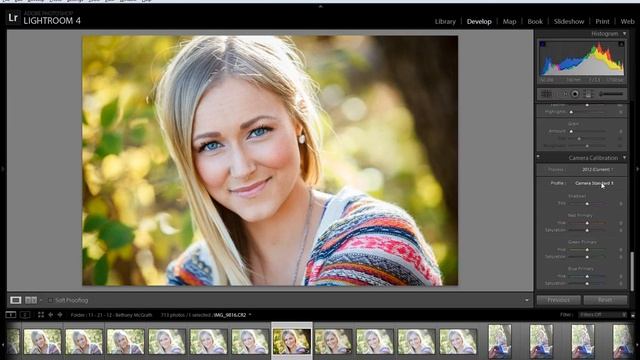Adjust the Blue Primary Saturation slider
Viewport: 640px width, 360px height.
point(588,283)
